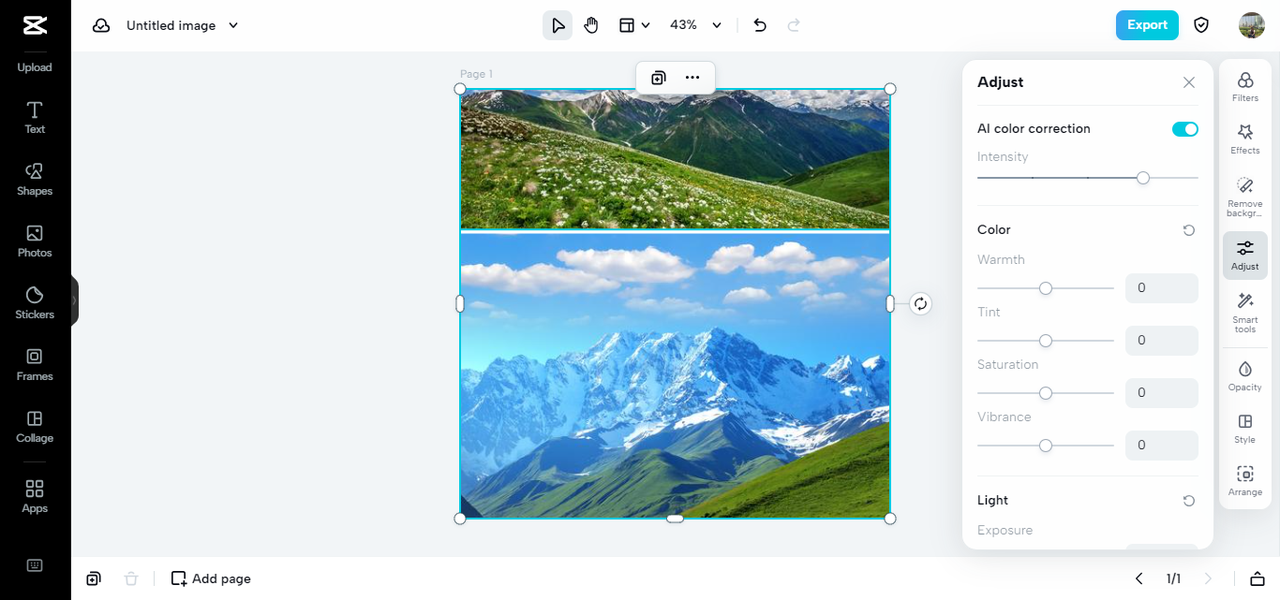Screen dimensions: 1280x600
Task: Click the Tint slider handle
Action: tap(1046, 340)
